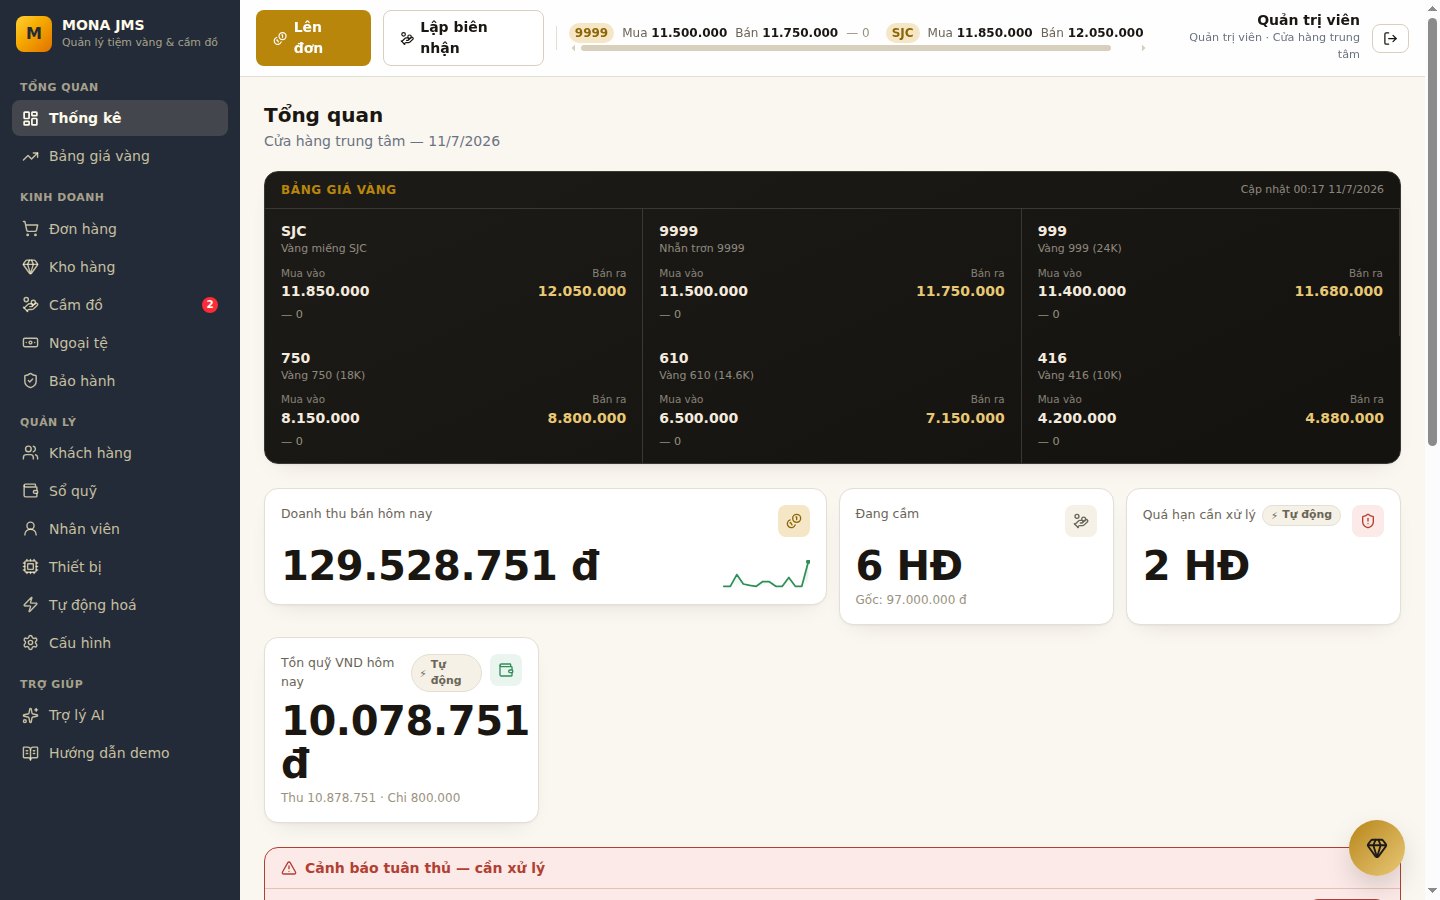Screen dimensions: 1440x900
Task: Click the gold price ticker scrollbar
Action: (x=846, y=48)
